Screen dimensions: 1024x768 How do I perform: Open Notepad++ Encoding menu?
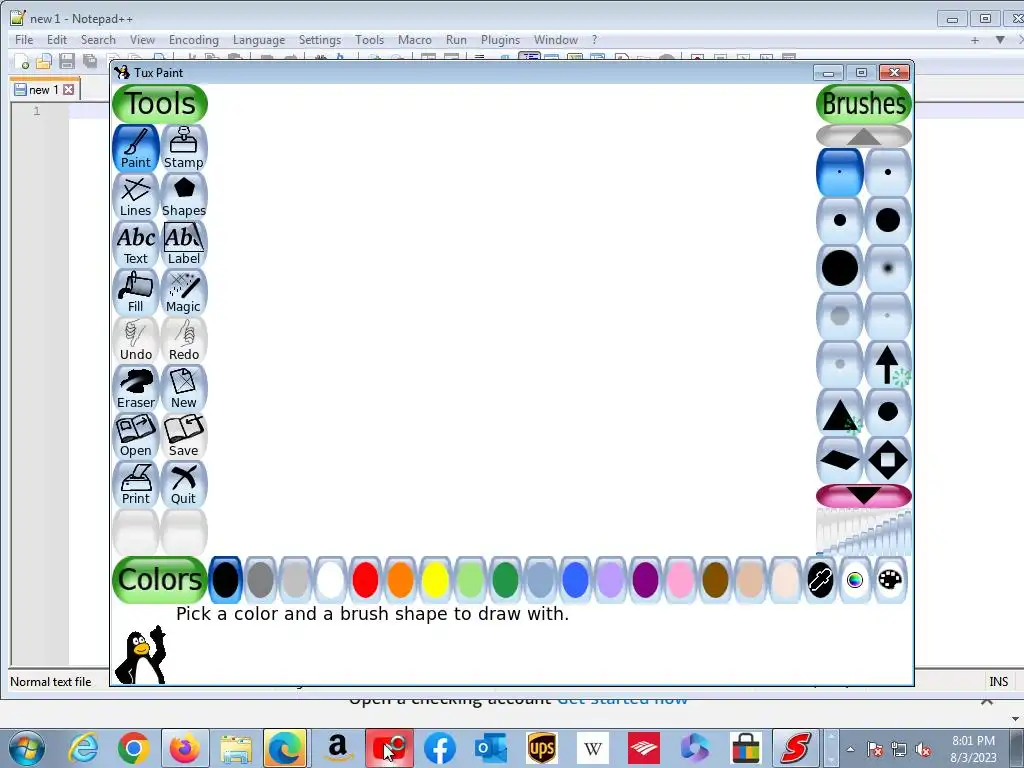click(x=194, y=40)
